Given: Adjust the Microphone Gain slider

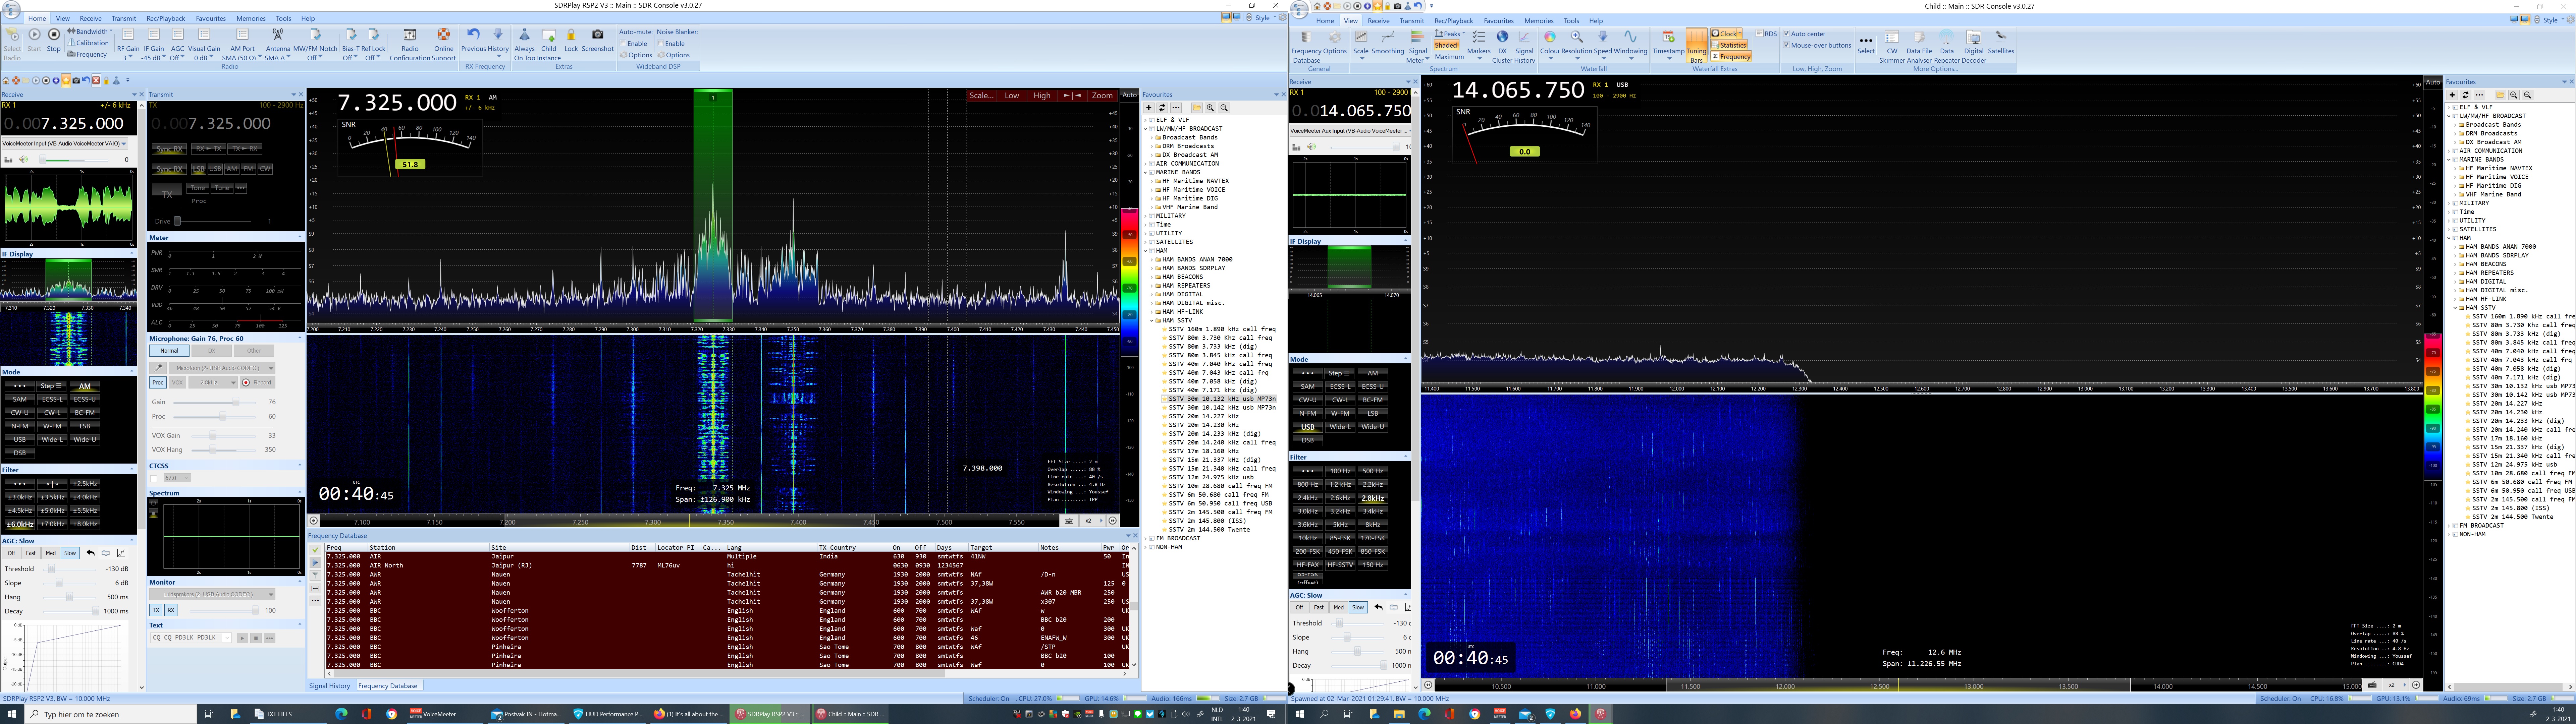Looking at the screenshot, I should pos(236,402).
